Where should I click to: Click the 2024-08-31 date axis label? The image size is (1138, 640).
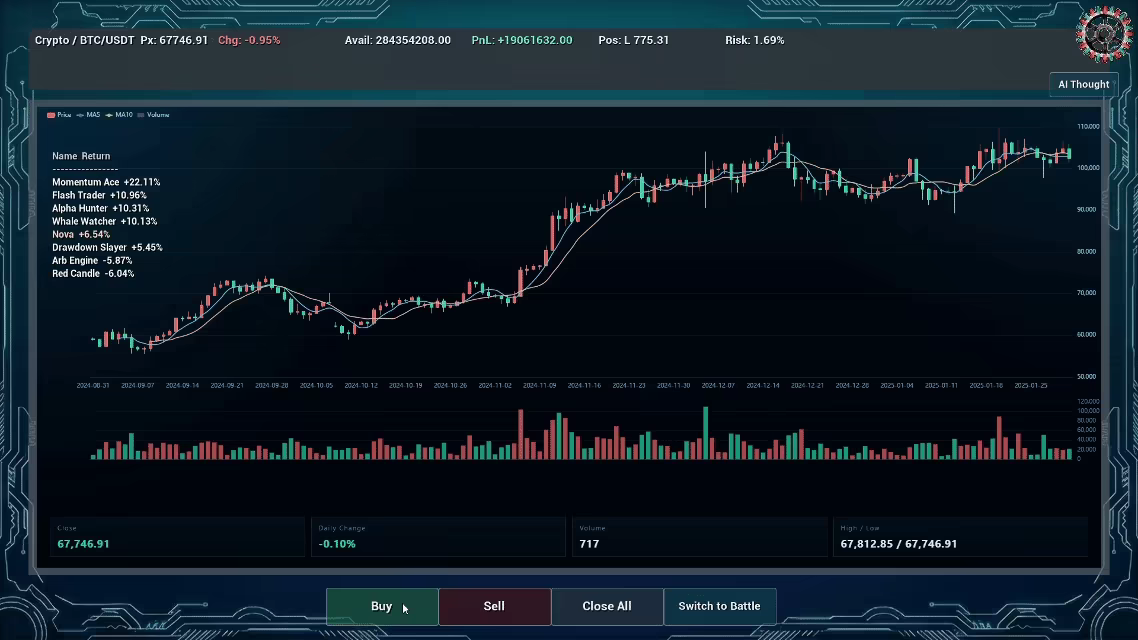point(93,385)
